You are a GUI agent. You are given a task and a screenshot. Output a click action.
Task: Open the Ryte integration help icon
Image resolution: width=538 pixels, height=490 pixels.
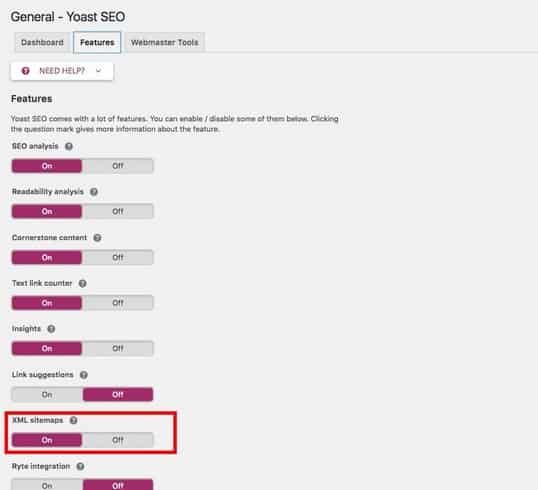pos(80,466)
